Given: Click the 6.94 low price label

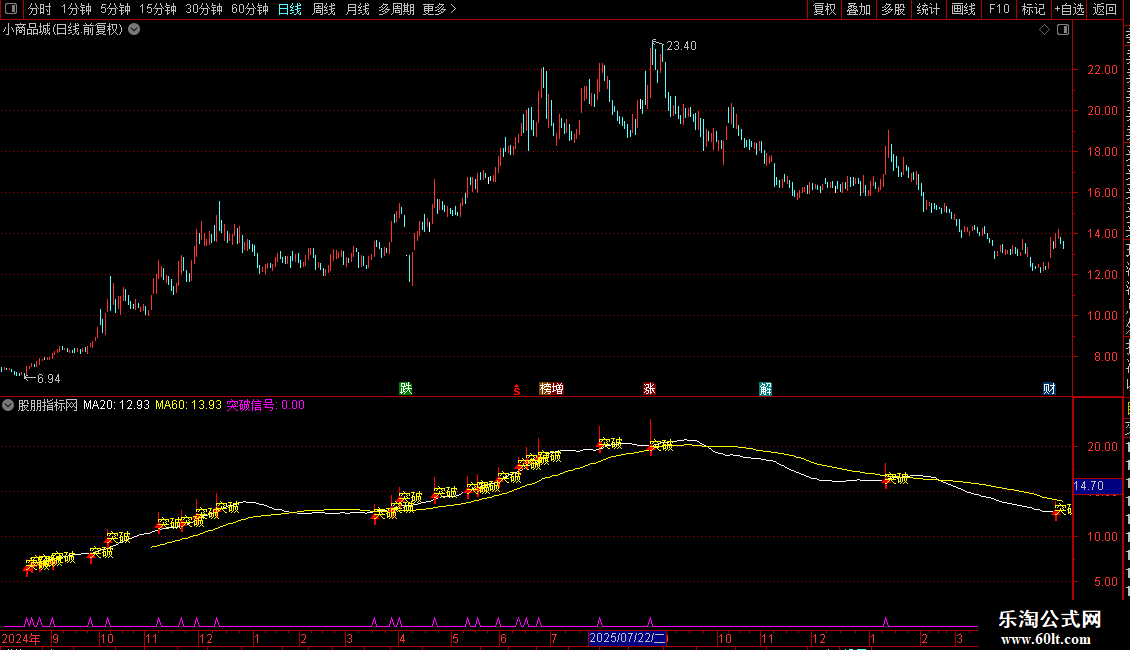Looking at the screenshot, I should pos(48,379).
